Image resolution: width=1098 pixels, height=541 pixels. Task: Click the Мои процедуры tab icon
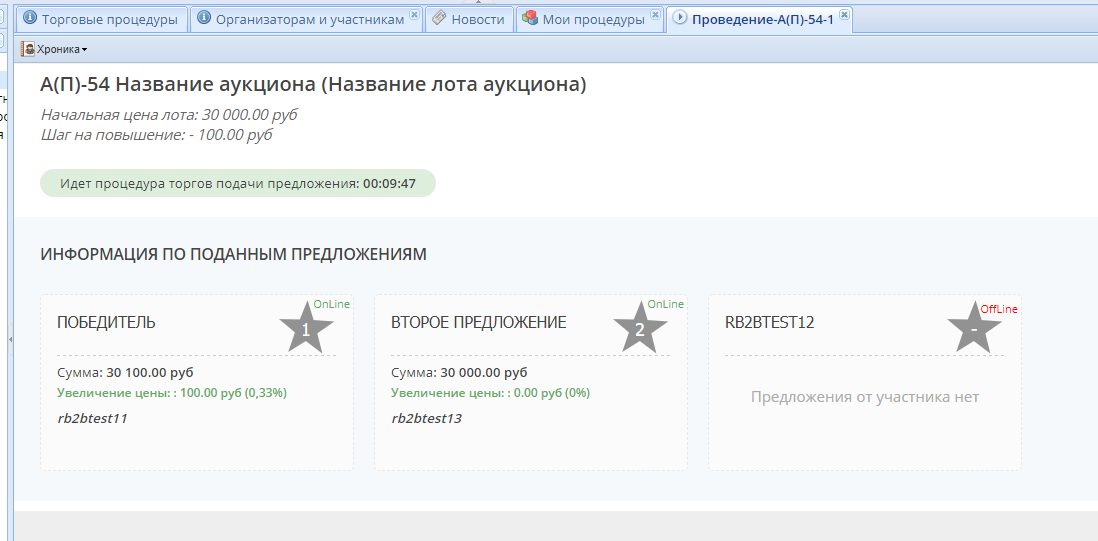pos(530,19)
